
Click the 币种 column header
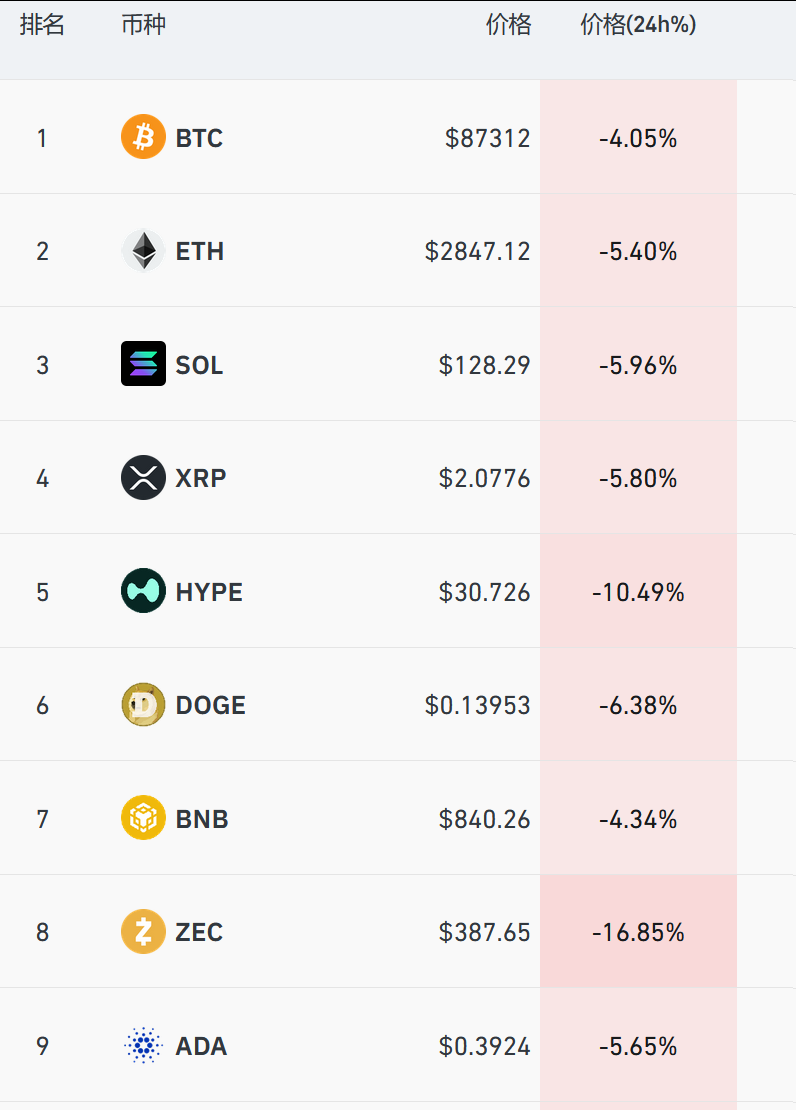coord(143,26)
